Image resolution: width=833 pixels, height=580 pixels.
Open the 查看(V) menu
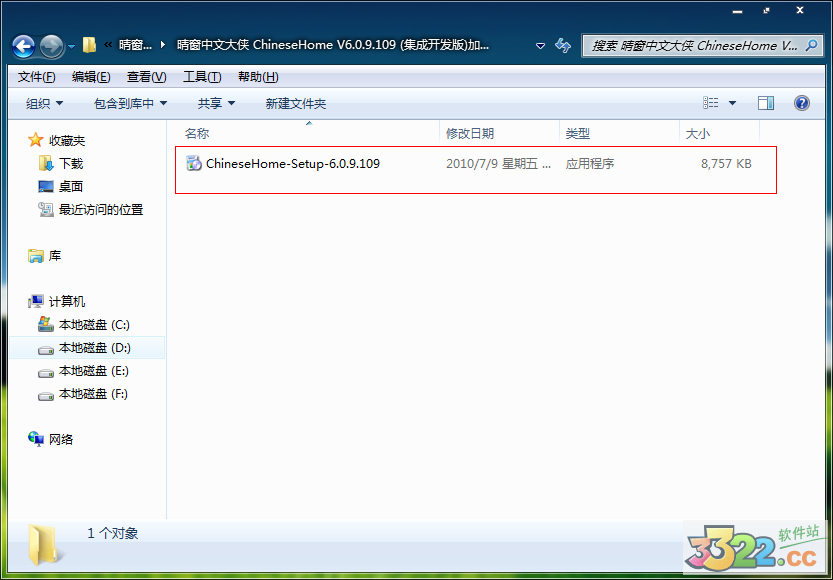147,77
